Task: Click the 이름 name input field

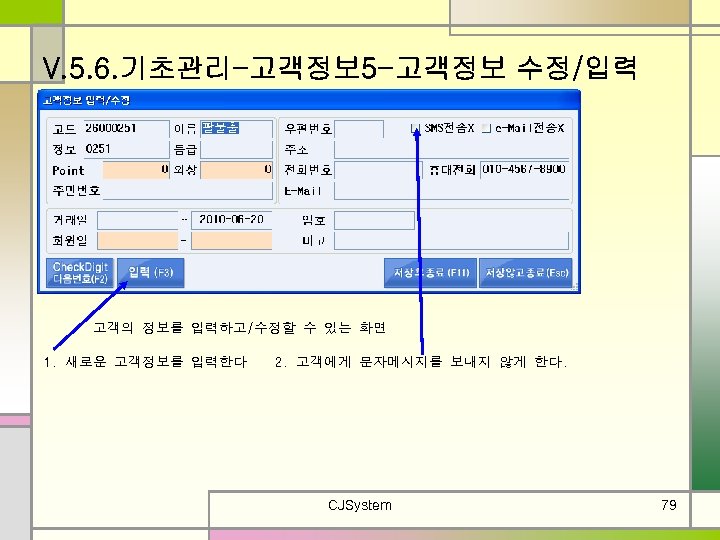Action: click(236, 129)
